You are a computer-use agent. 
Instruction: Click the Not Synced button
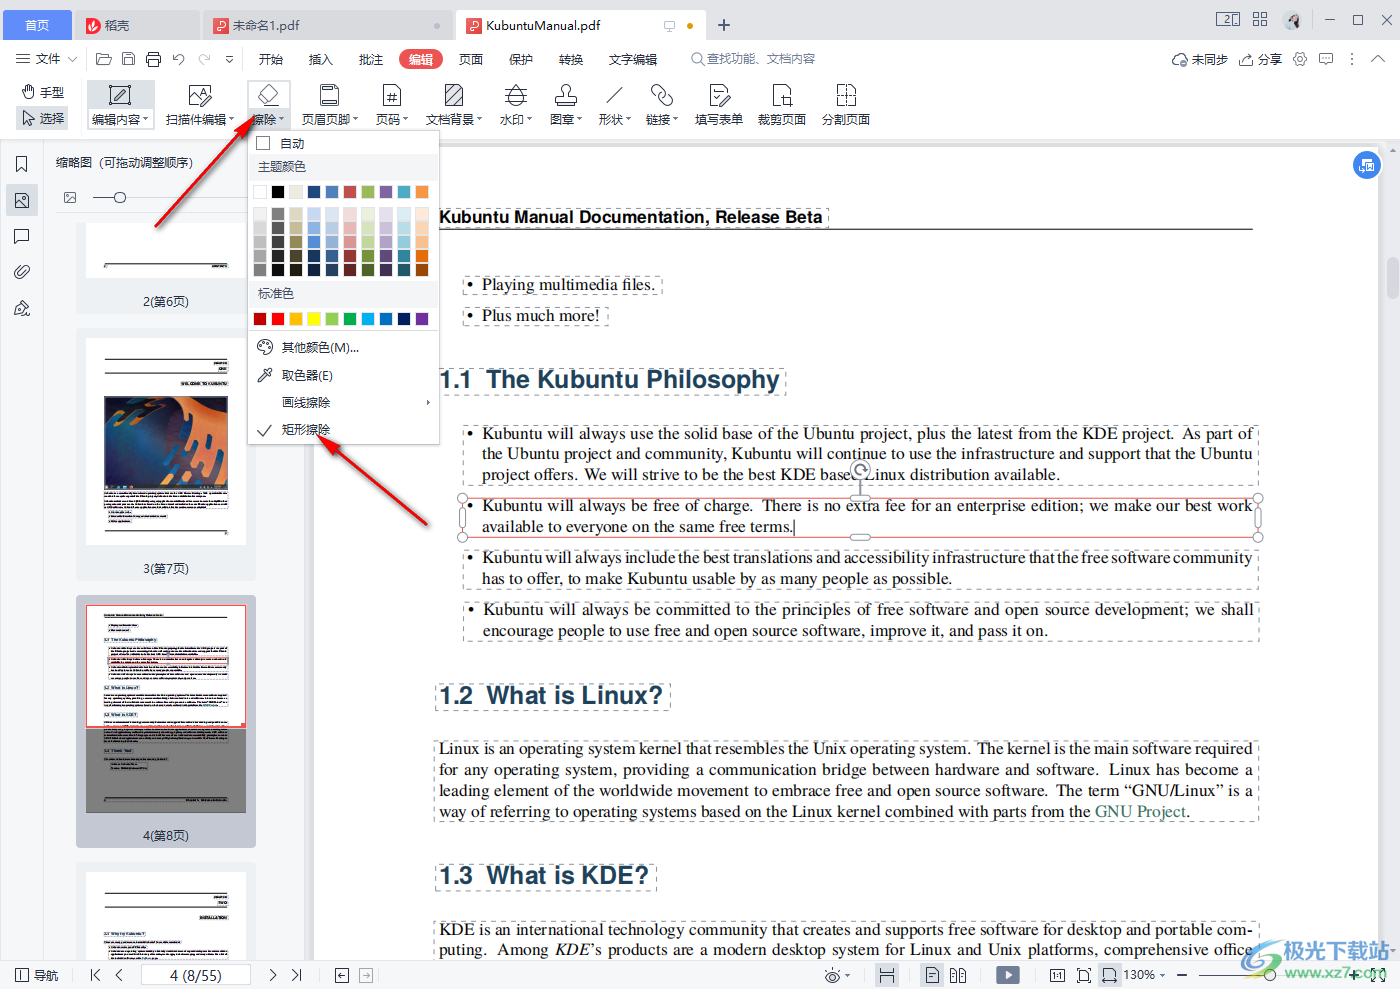(x=1199, y=60)
